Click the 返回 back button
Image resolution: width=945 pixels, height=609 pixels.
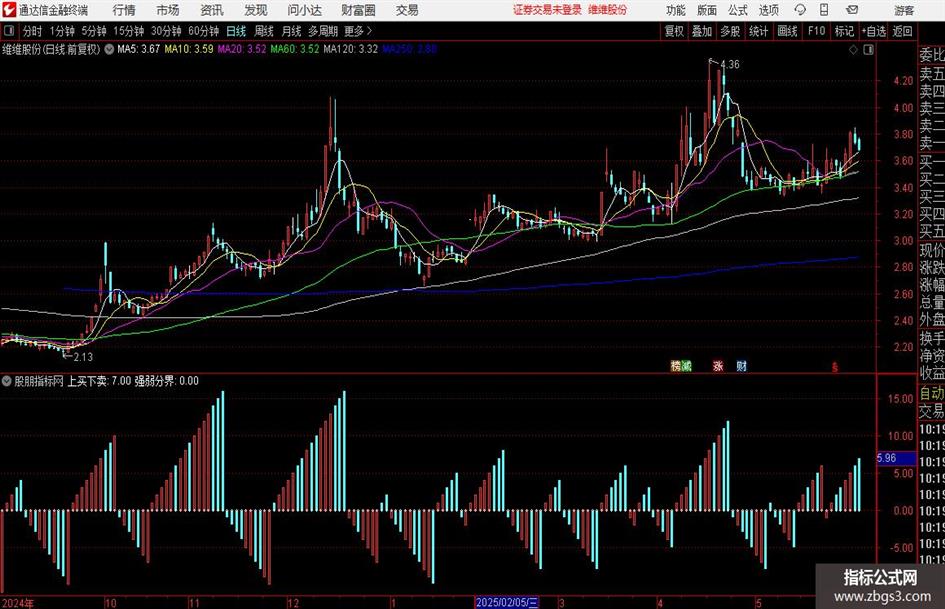(902, 31)
